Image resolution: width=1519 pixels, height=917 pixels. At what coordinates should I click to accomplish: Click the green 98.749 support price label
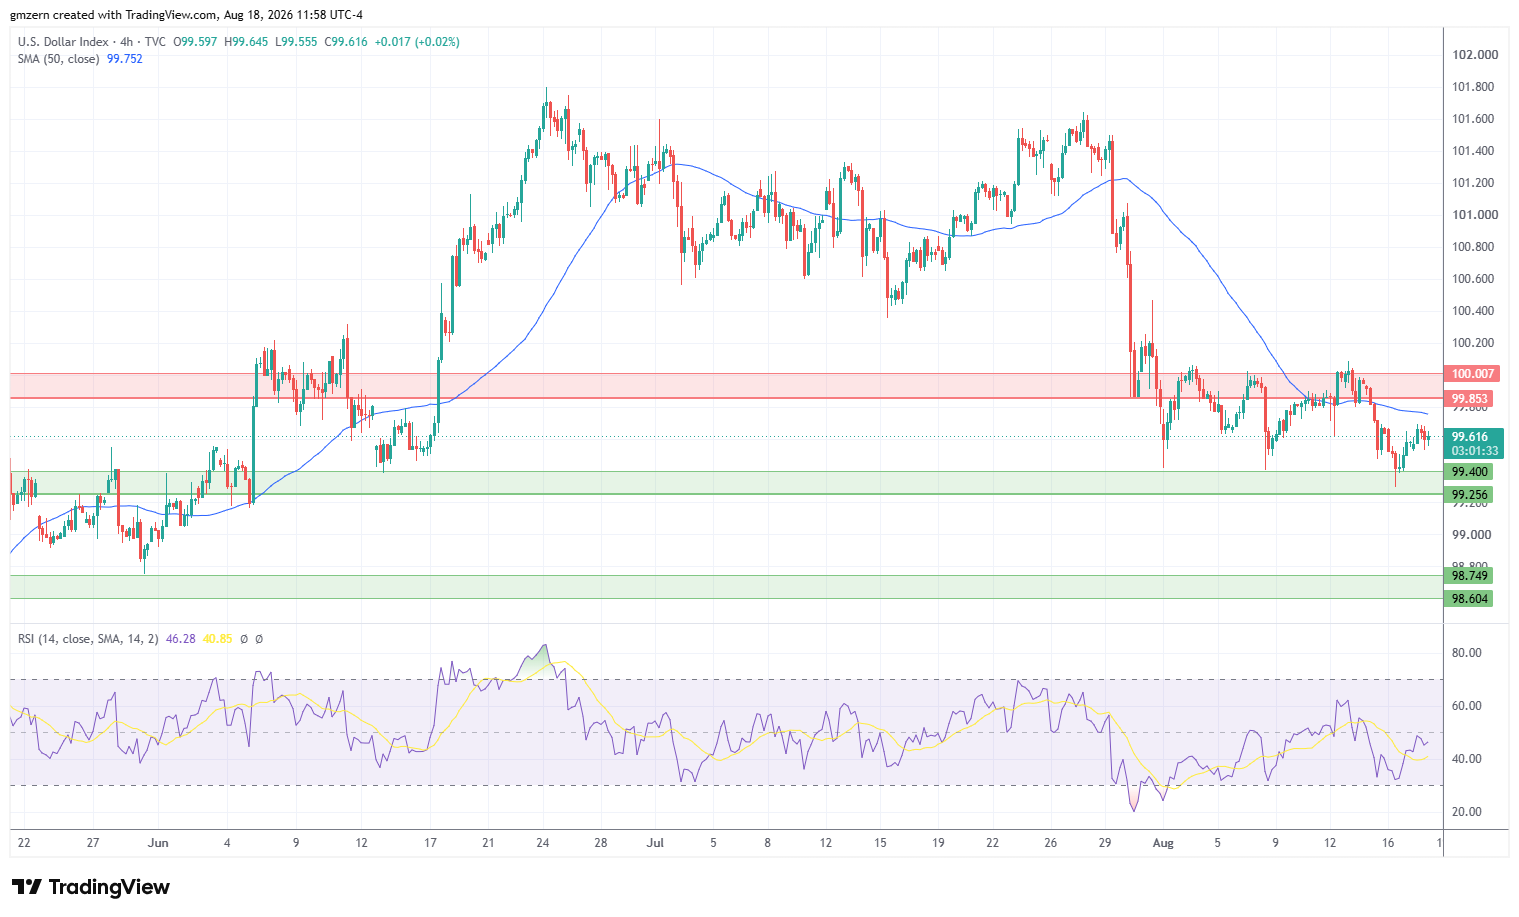1470,576
